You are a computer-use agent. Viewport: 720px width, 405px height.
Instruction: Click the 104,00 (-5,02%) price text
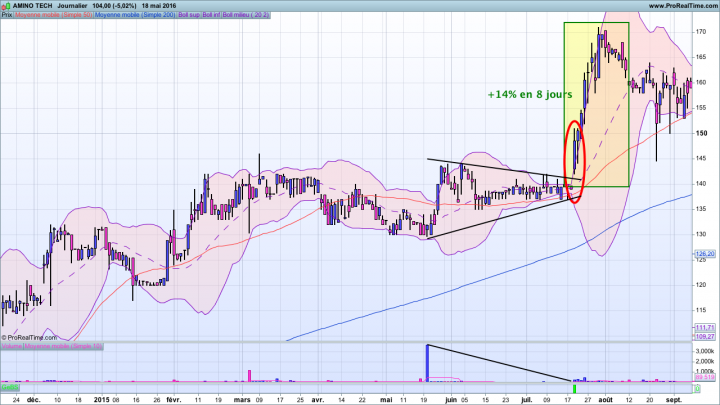(114, 6)
